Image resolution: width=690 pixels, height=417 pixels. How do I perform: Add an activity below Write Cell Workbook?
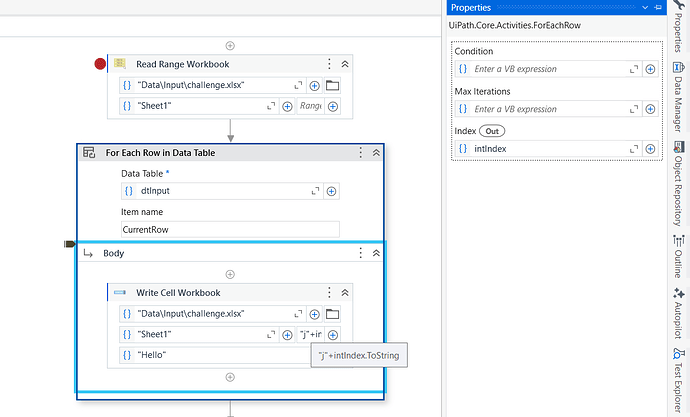coord(230,377)
